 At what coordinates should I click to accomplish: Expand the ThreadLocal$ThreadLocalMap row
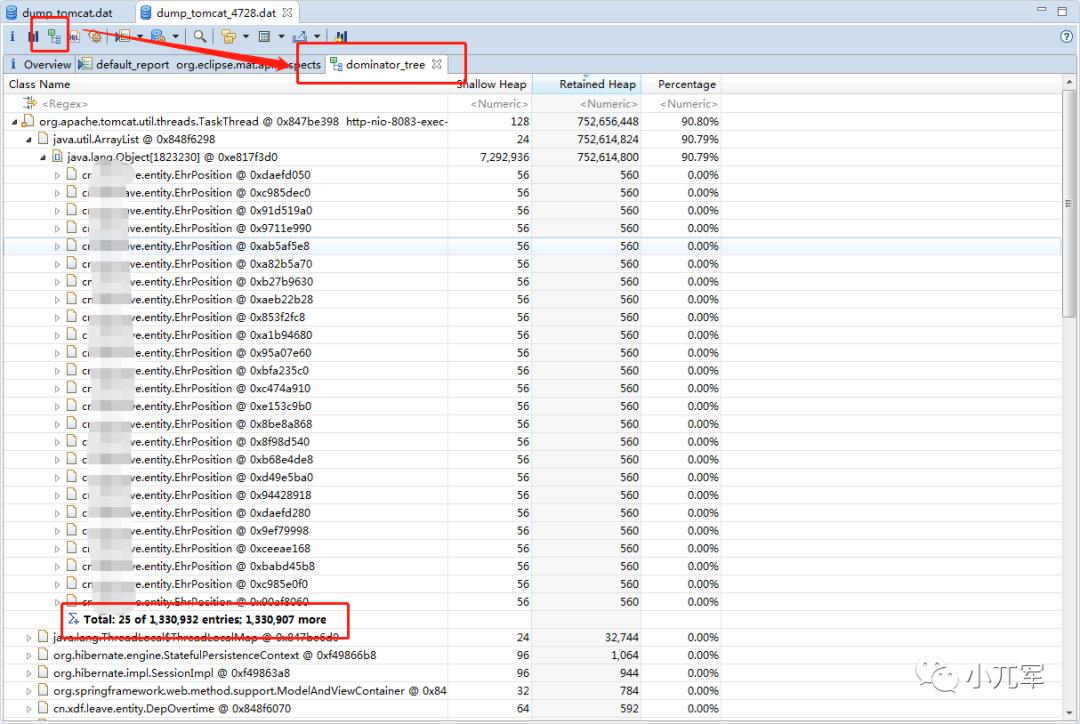coord(29,638)
